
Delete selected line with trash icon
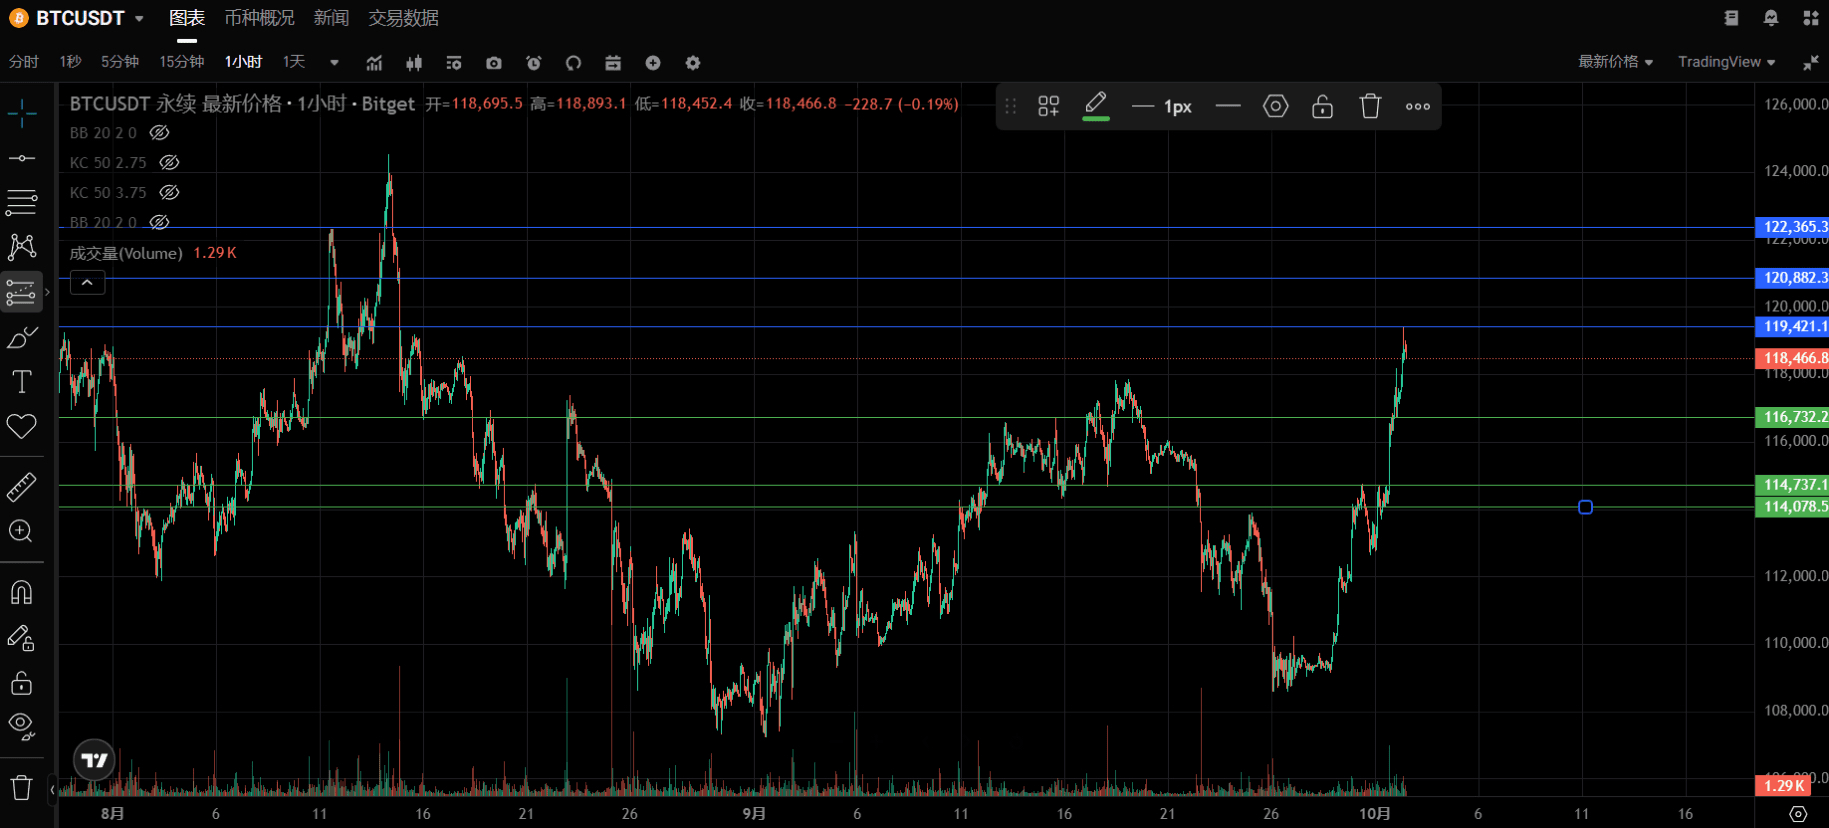coord(1370,106)
